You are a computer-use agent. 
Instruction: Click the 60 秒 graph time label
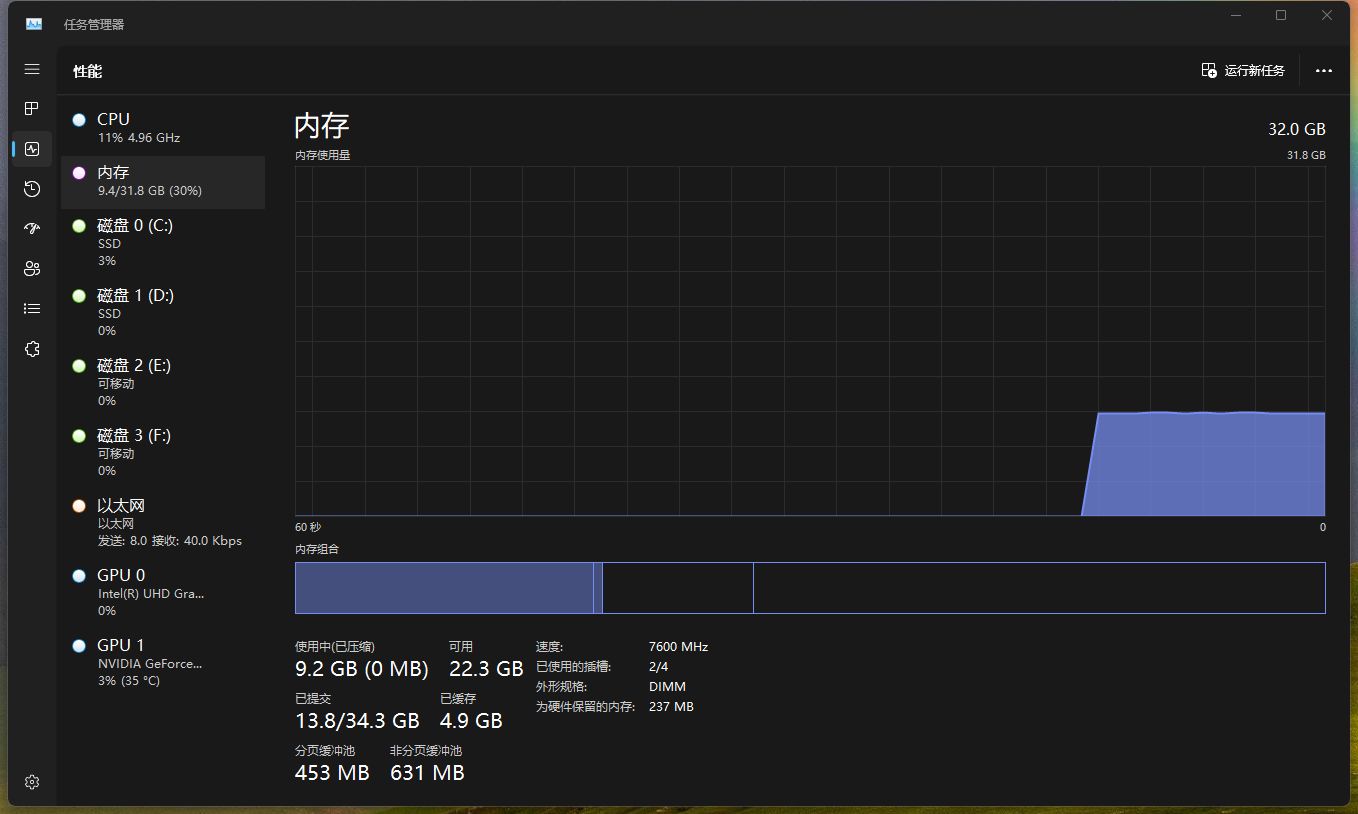coord(308,527)
